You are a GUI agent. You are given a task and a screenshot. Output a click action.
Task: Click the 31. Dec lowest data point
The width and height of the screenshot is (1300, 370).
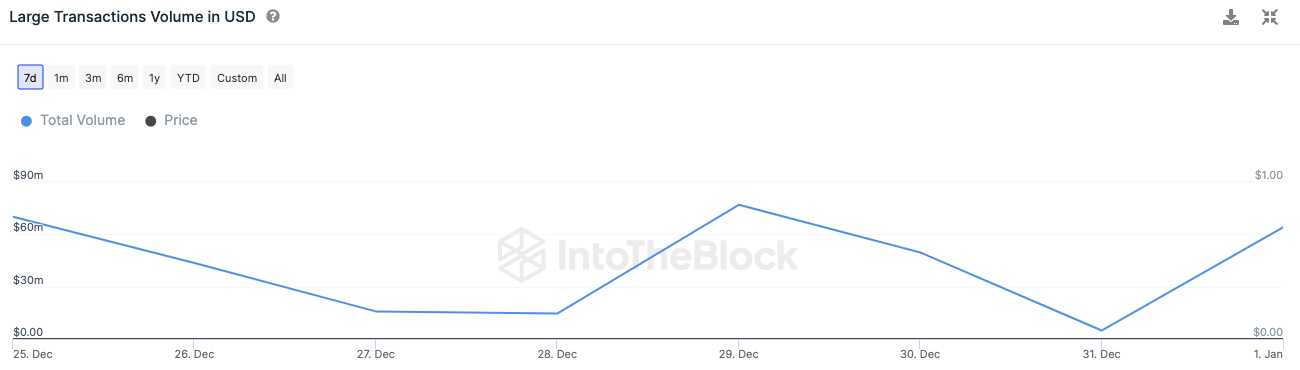pyautogui.click(x=1101, y=330)
